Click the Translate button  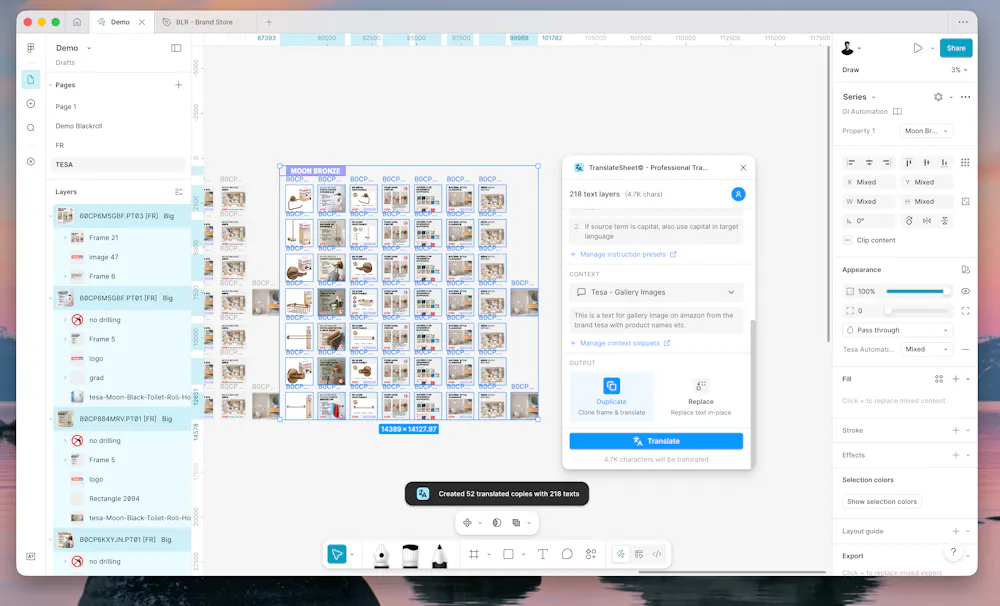(656, 441)
